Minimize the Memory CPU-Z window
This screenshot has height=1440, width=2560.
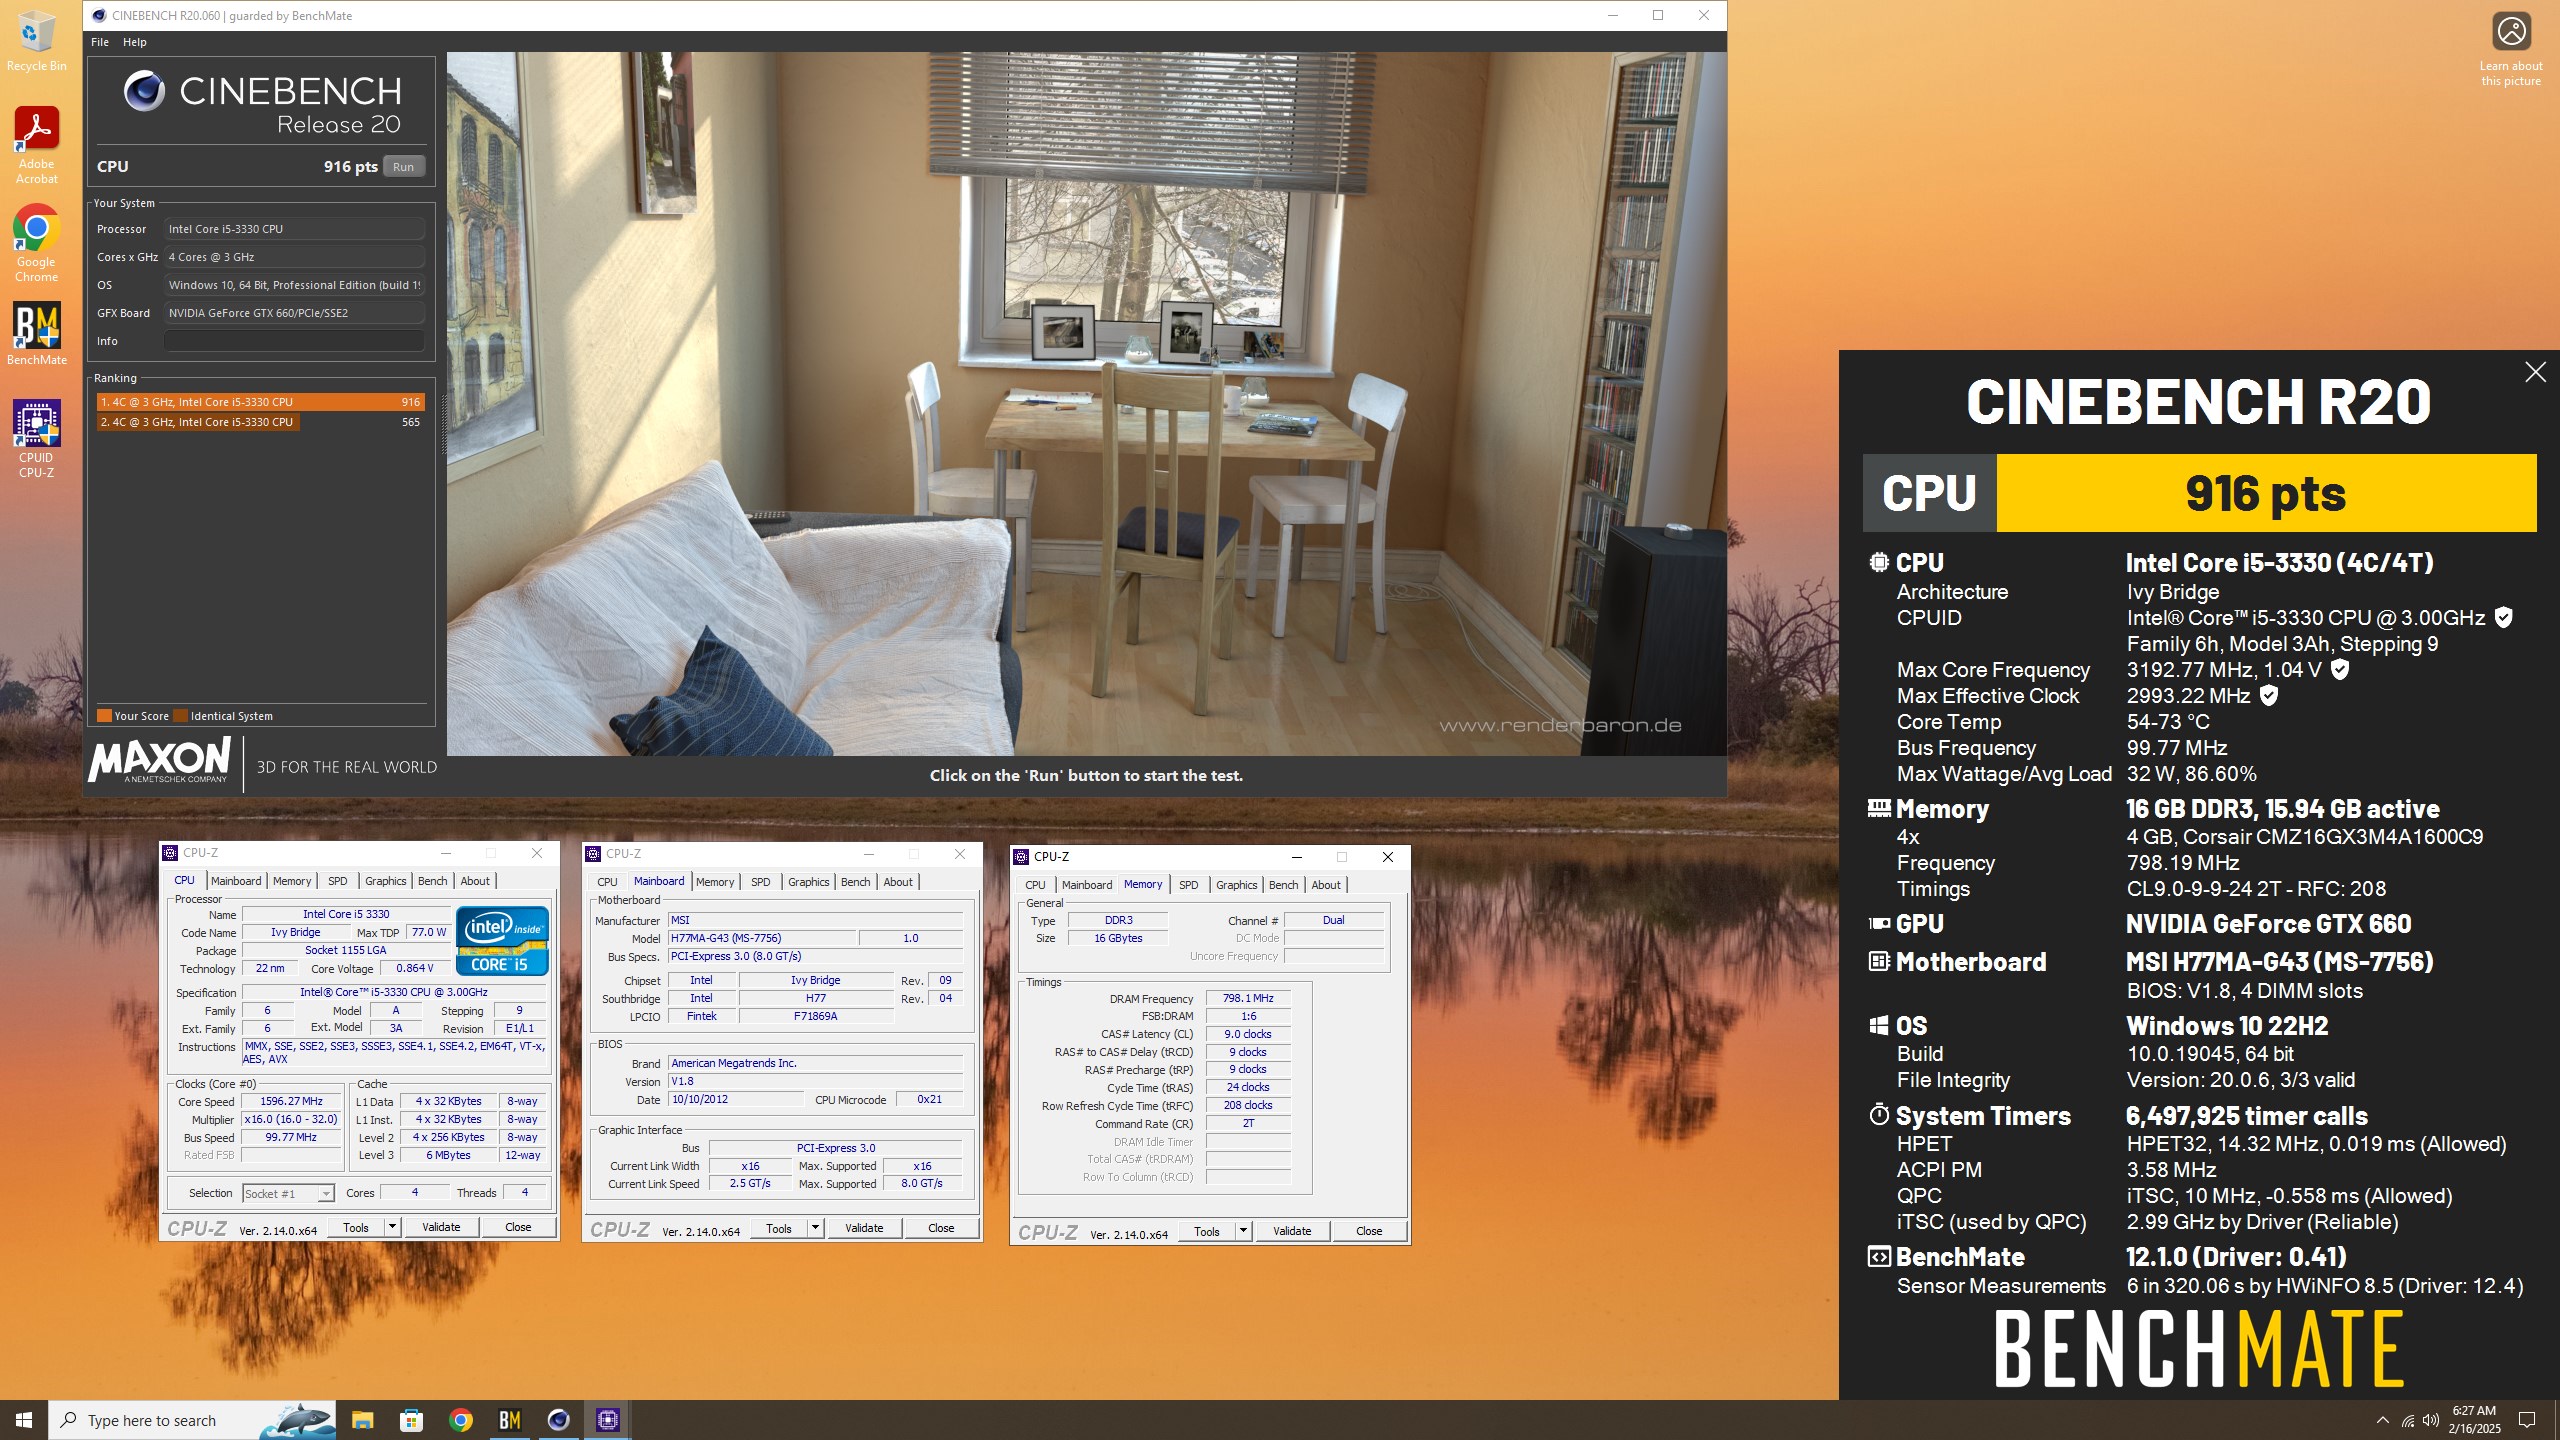(1296, 857)
